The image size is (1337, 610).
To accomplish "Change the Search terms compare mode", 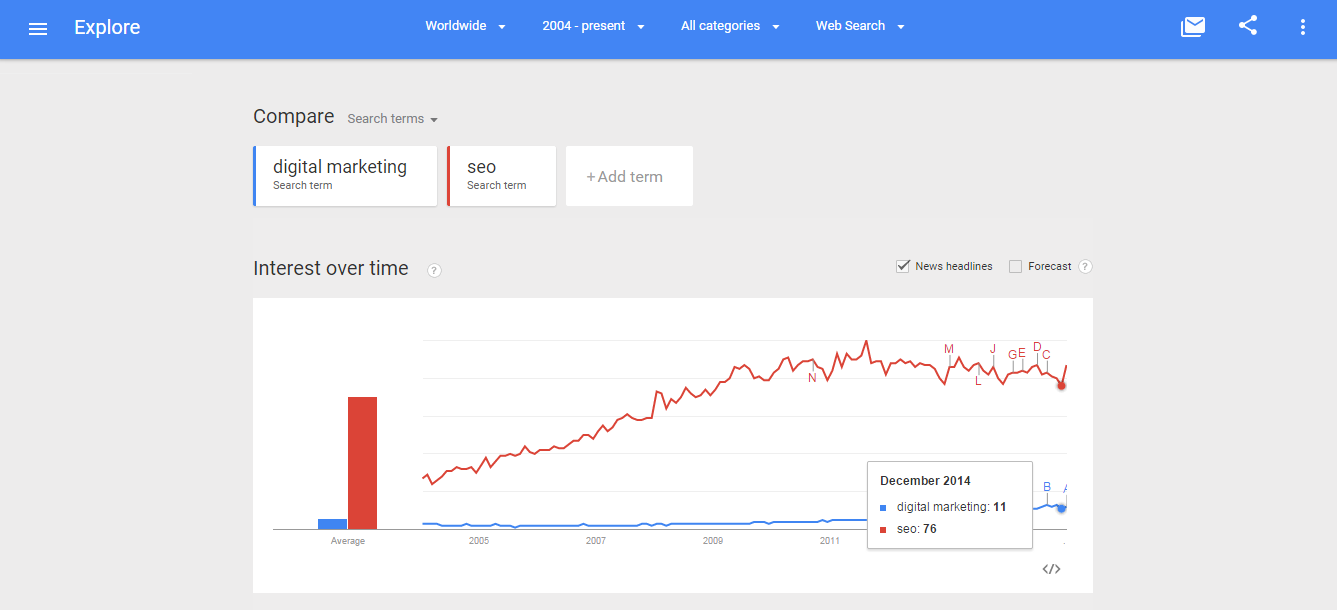I will tap(392, 119).
